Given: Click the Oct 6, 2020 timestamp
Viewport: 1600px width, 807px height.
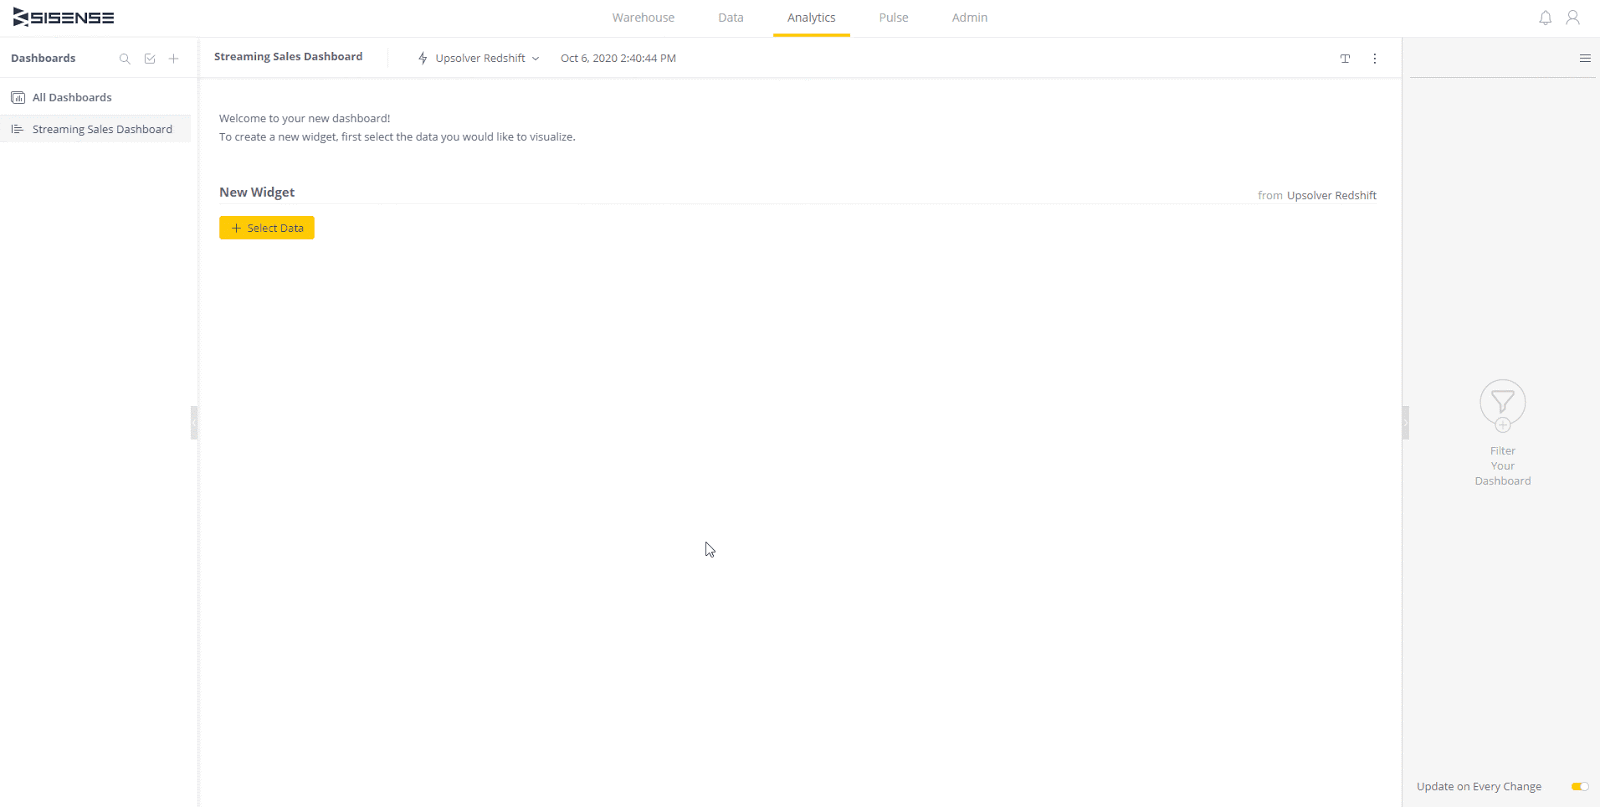Looking at the screenshot, I should tap(618, 58).
